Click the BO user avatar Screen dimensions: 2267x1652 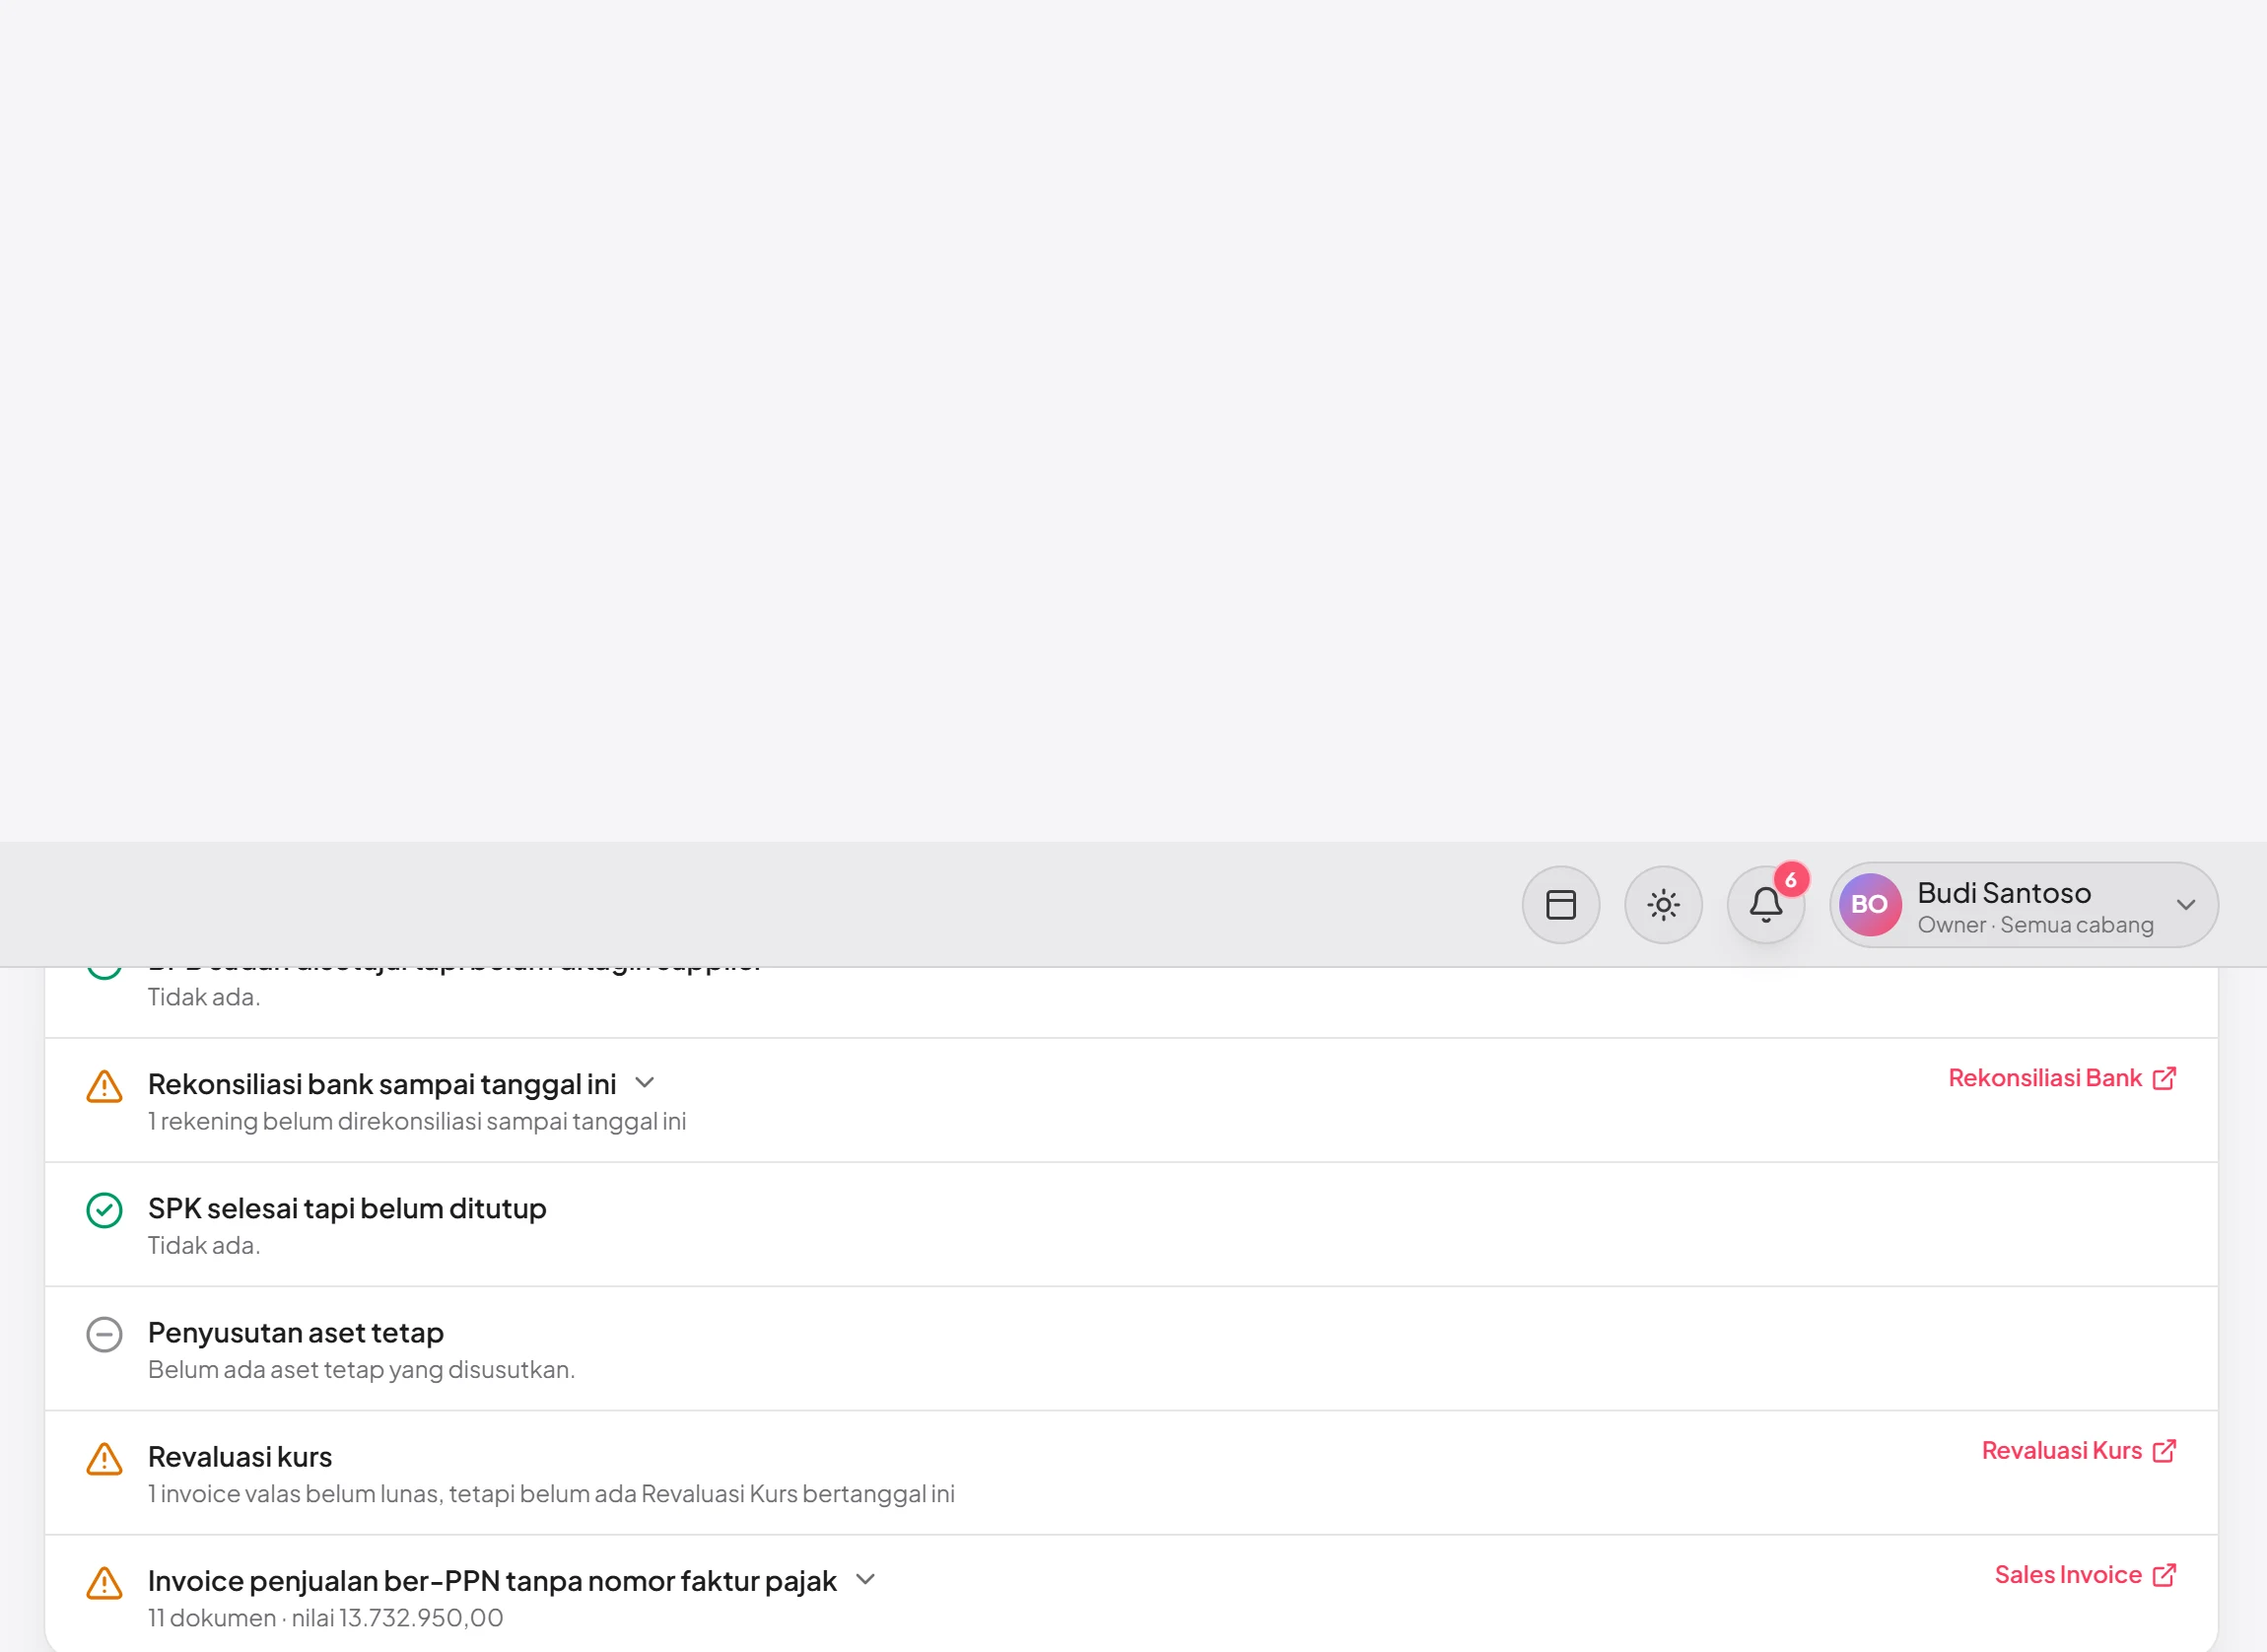1869,905
